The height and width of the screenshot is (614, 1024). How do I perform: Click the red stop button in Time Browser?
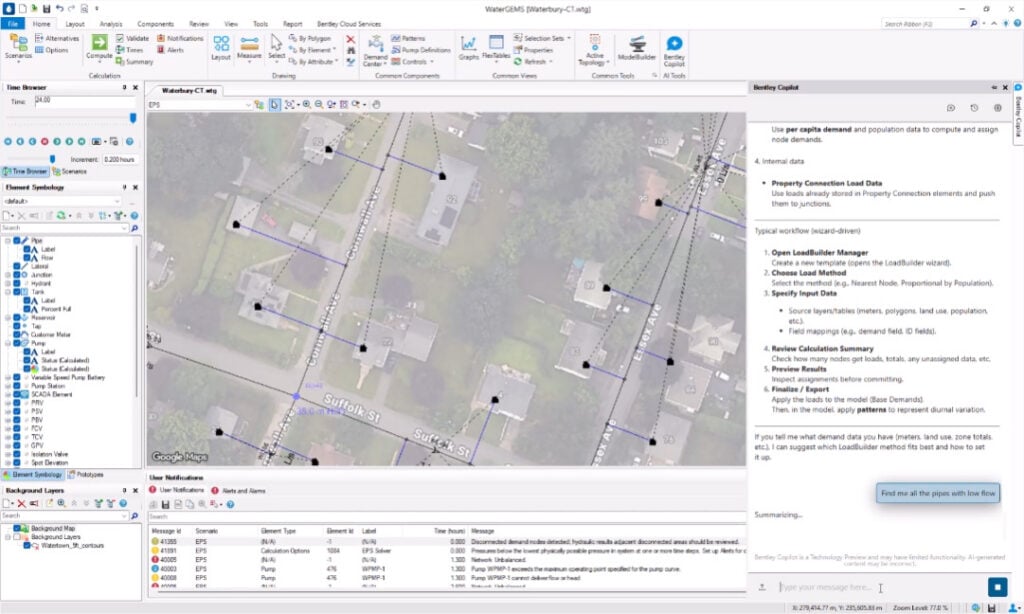(x=45, y=141)
